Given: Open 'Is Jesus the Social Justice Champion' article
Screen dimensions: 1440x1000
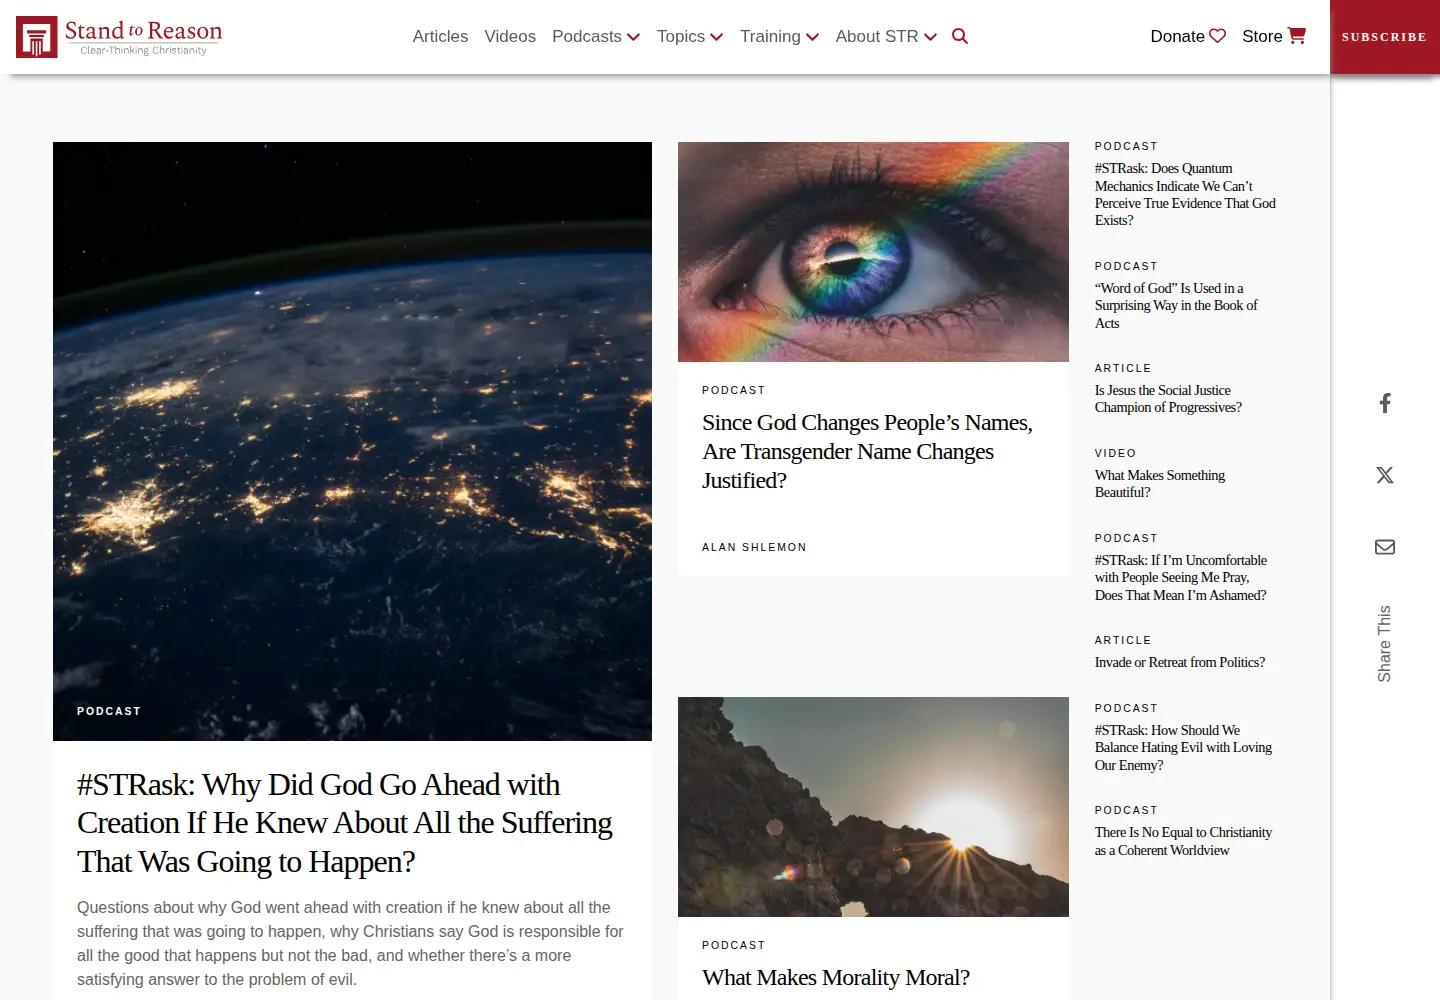Looking at the screenshot, I should [1168, 399].
